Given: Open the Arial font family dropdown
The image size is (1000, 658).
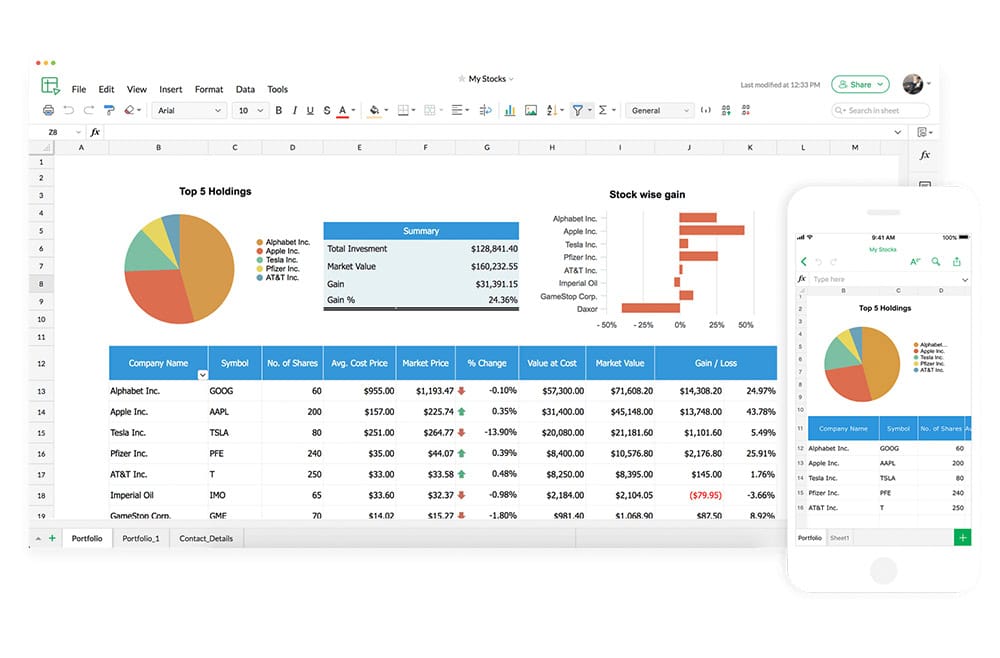Looking at the screenshot, I should [189, 110].
